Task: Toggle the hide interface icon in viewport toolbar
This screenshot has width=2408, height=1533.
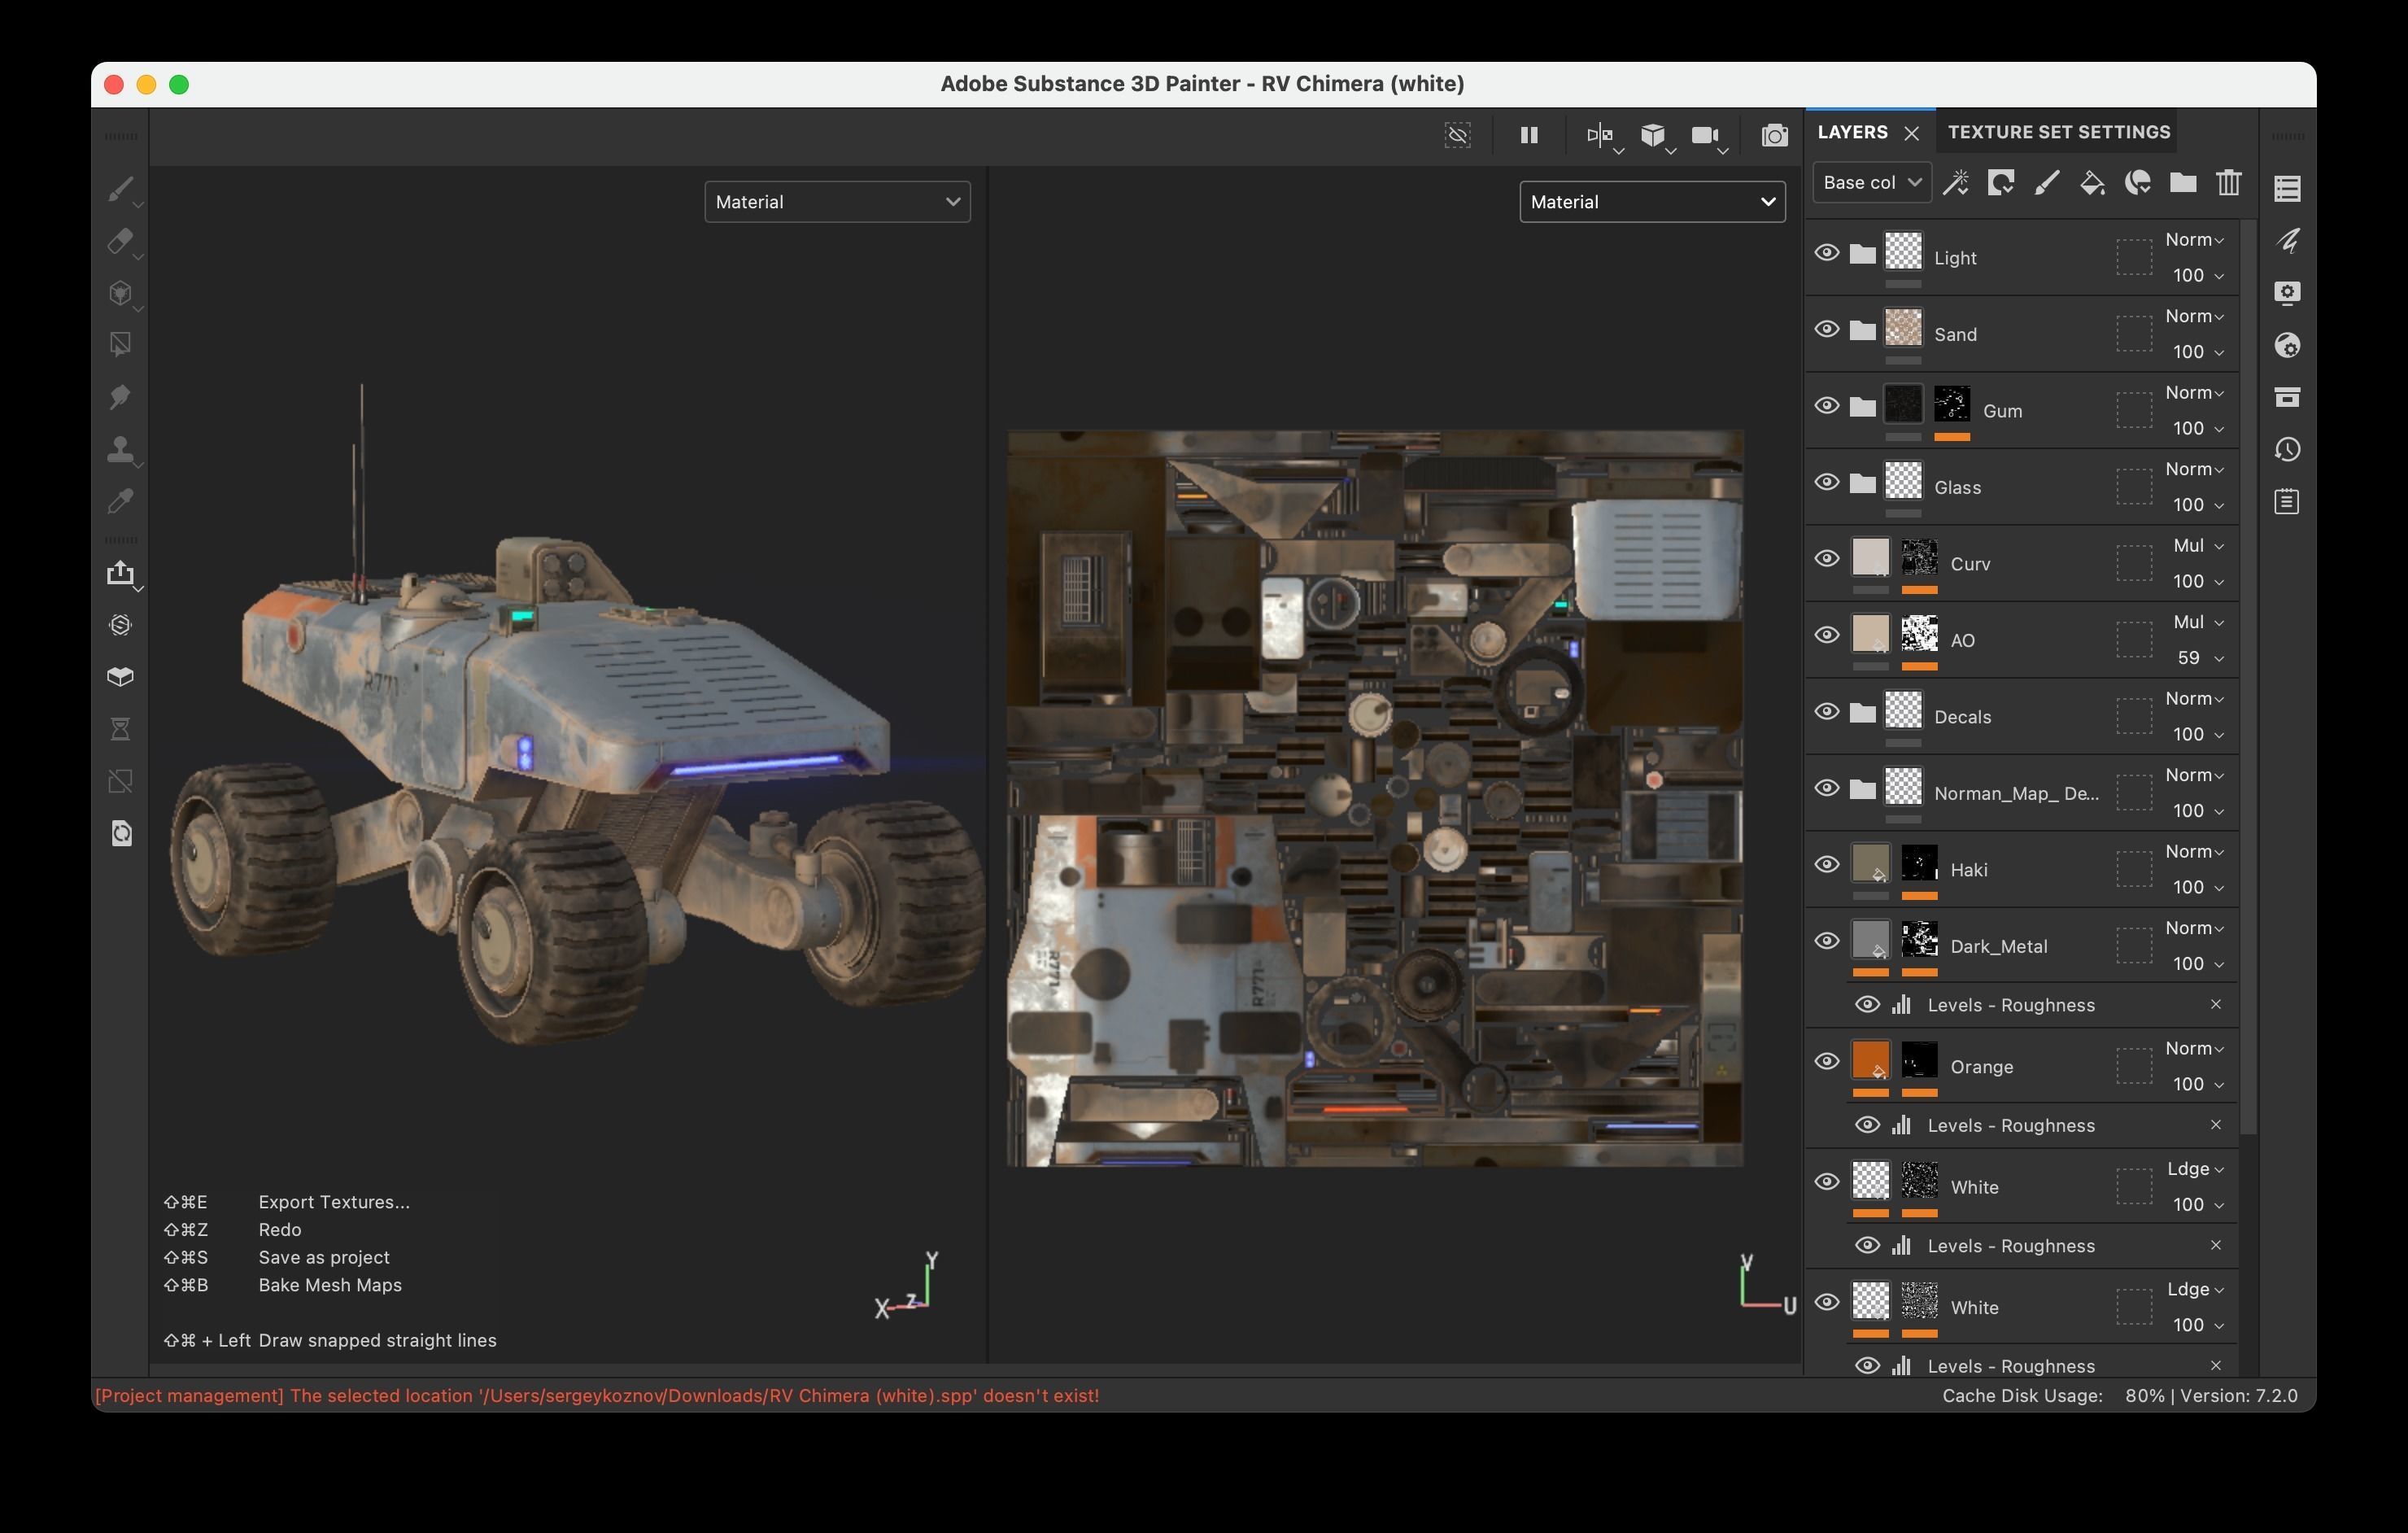Action: pos(1457,135)
